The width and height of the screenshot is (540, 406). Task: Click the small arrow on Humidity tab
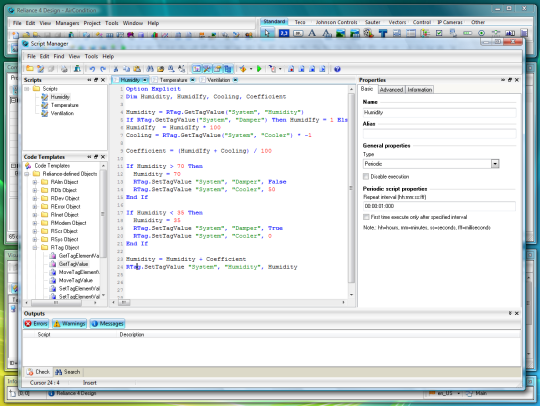point(145,80)
